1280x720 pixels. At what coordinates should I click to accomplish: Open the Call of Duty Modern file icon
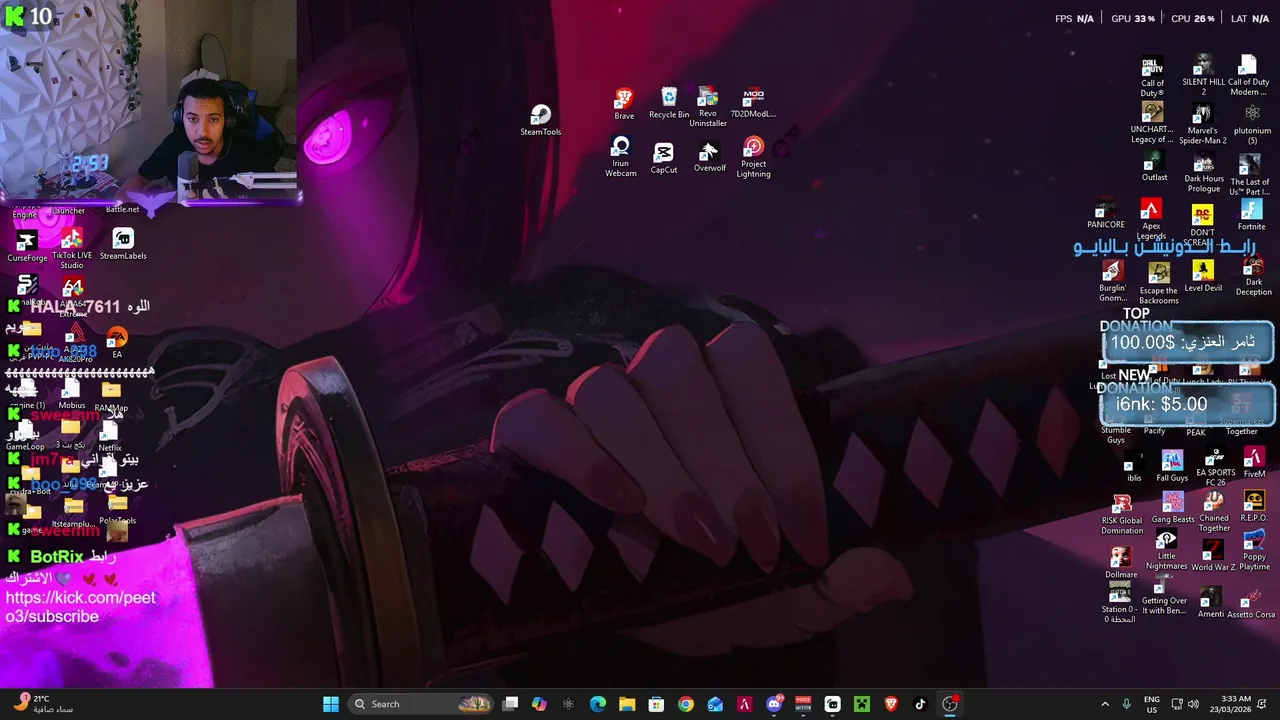[1248, 76]
